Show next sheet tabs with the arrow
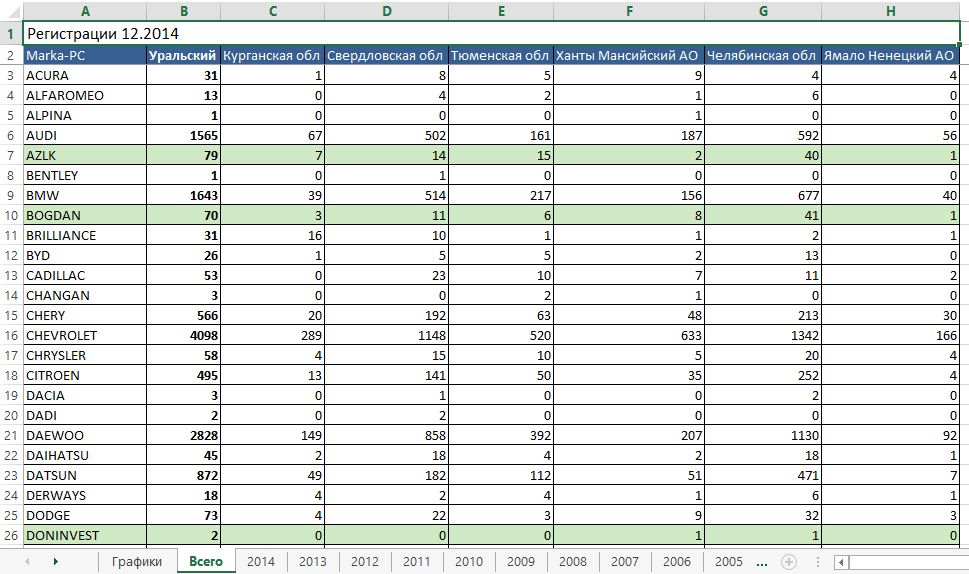The height and width of the screenshot is (574, 969). pyautogui.click(x=56, y=562)
